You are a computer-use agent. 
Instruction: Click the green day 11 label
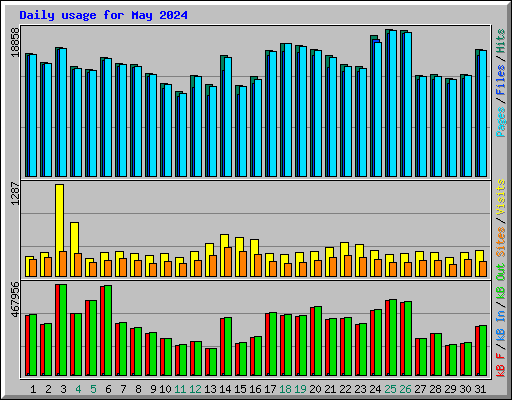tap(180, 389)
